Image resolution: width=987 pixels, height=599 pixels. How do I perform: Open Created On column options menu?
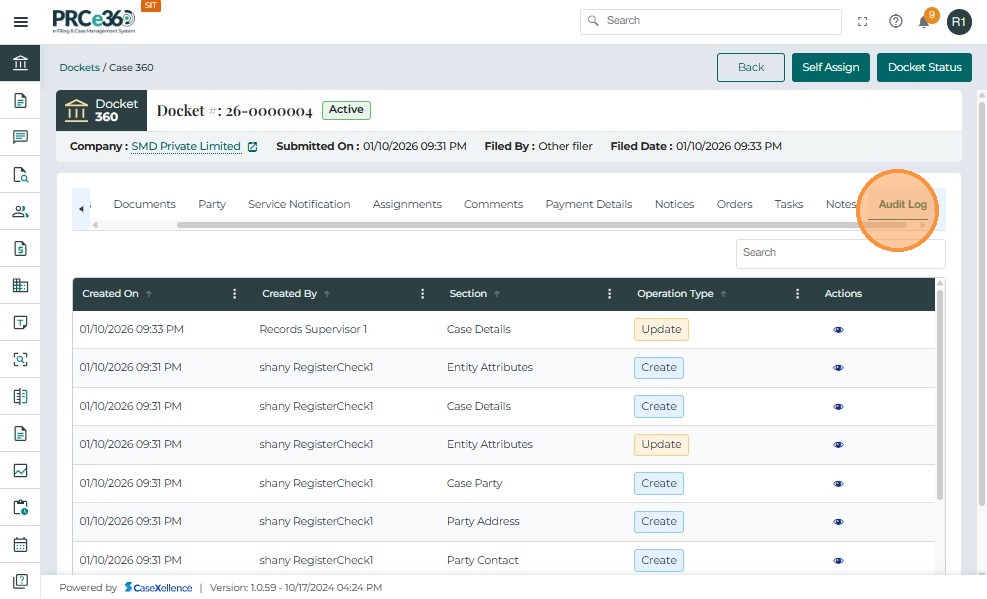click(235, 294)
